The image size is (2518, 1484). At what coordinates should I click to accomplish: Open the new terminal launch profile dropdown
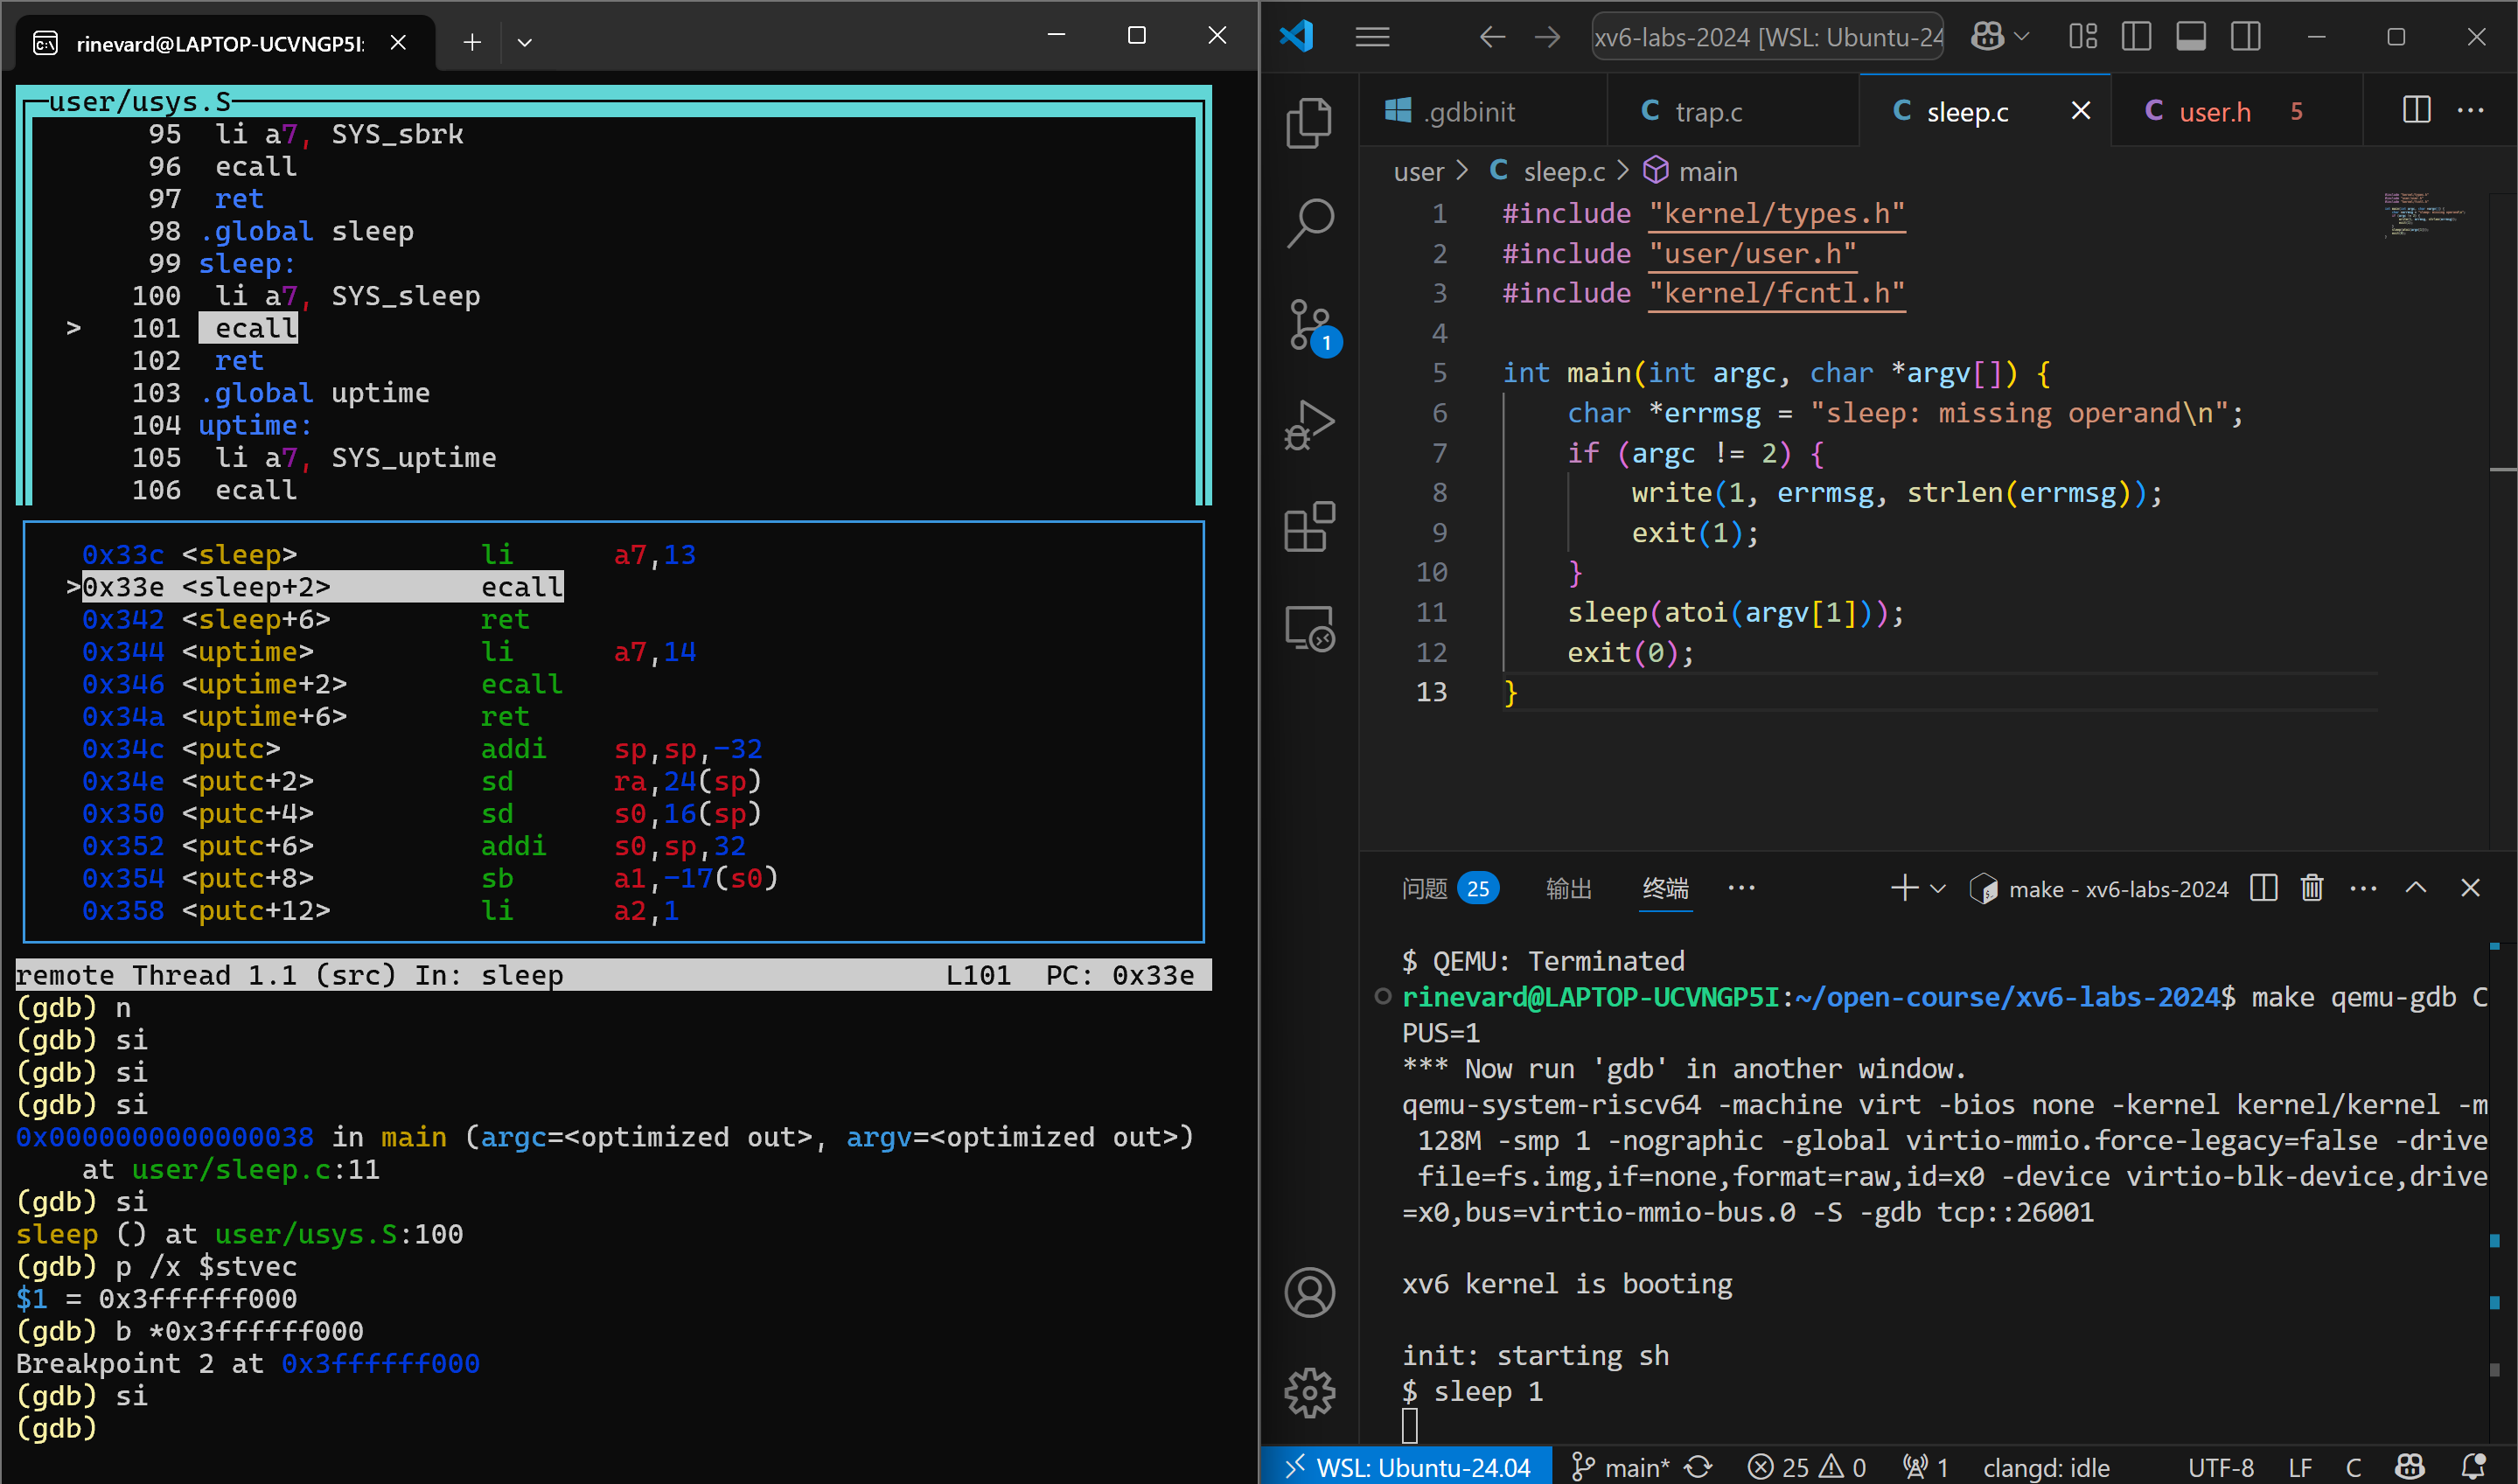1938,888
